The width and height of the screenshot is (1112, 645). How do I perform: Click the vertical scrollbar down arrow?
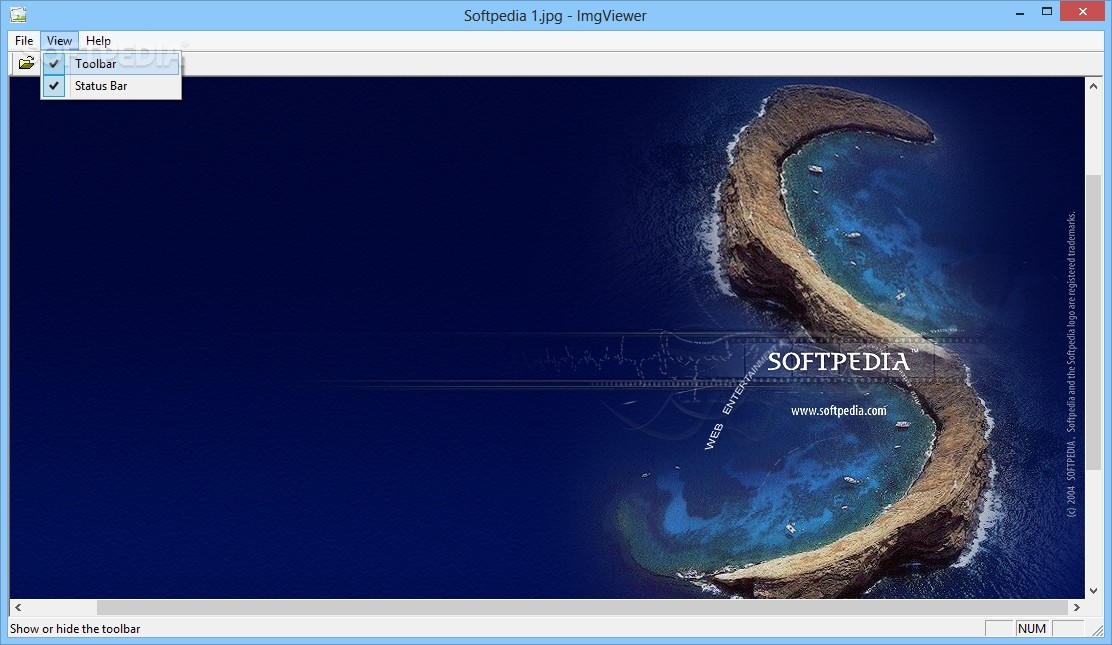[1093, 590]
